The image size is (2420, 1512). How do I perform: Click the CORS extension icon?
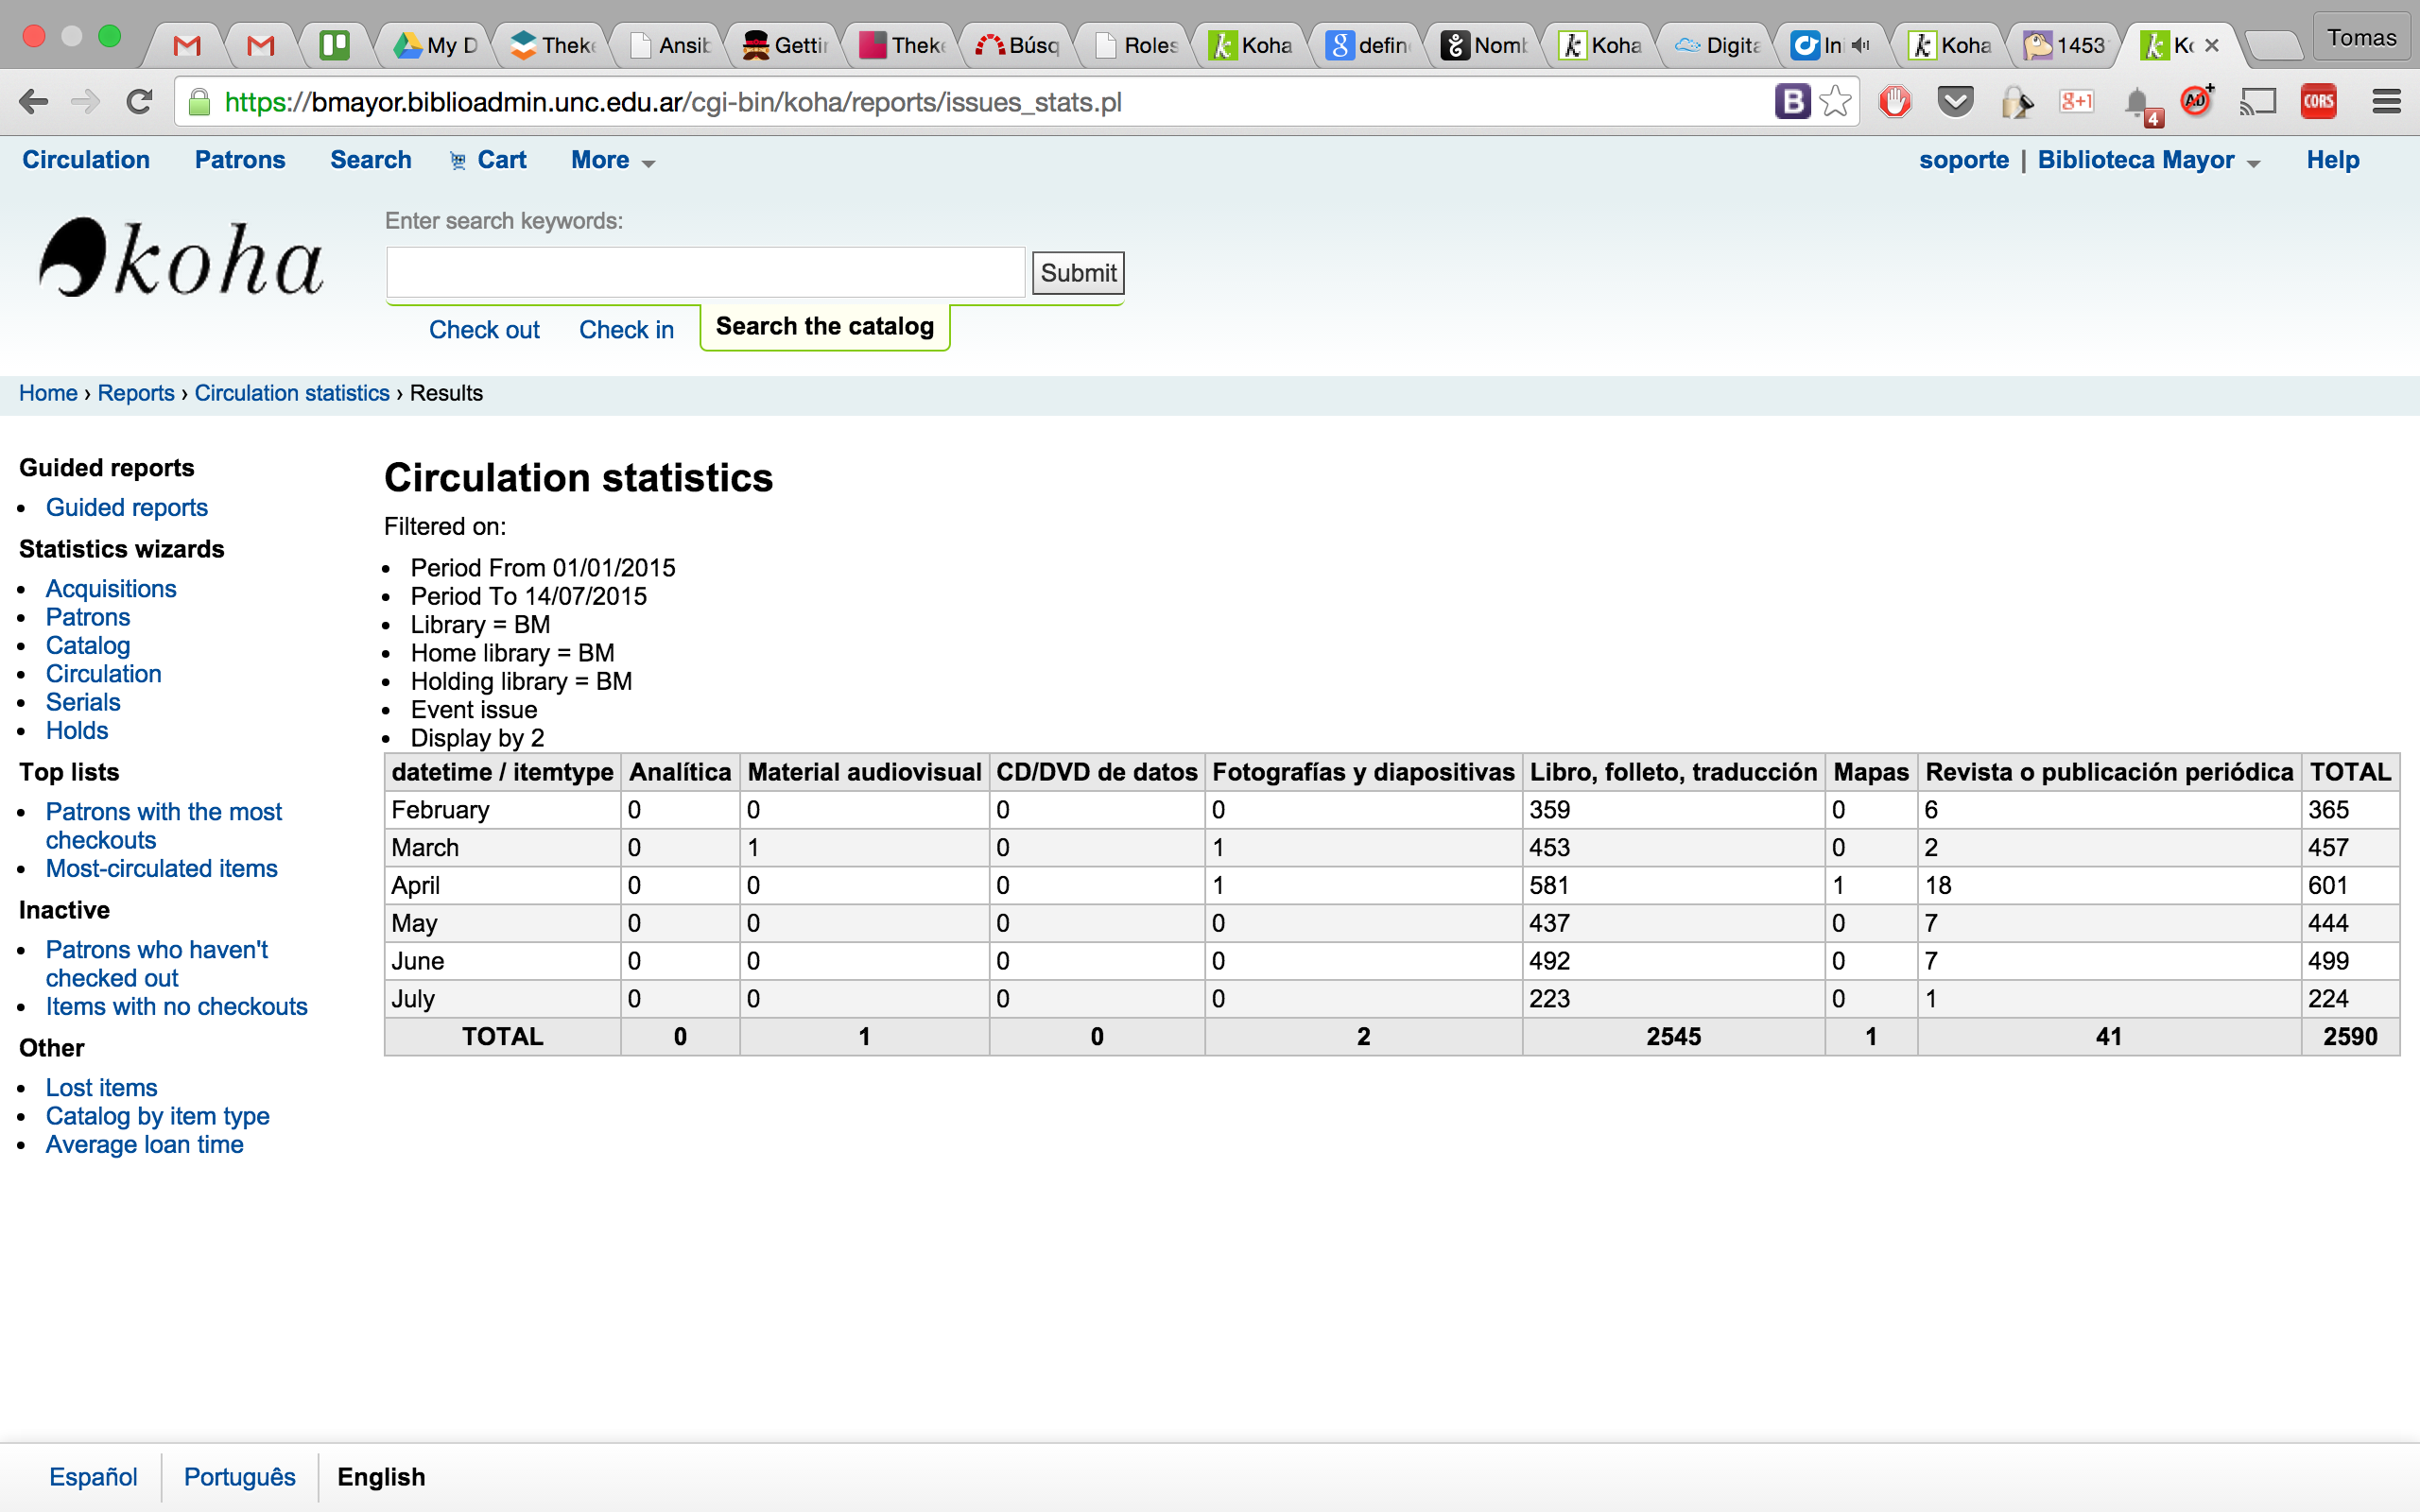[2319, 102]
